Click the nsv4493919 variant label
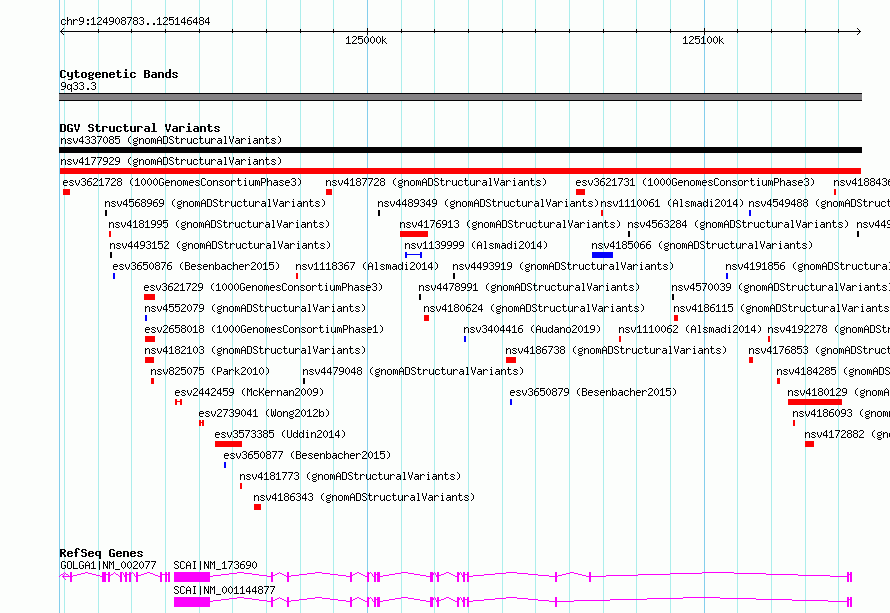This screenshot has width=890, height=613. coord(563,266)
